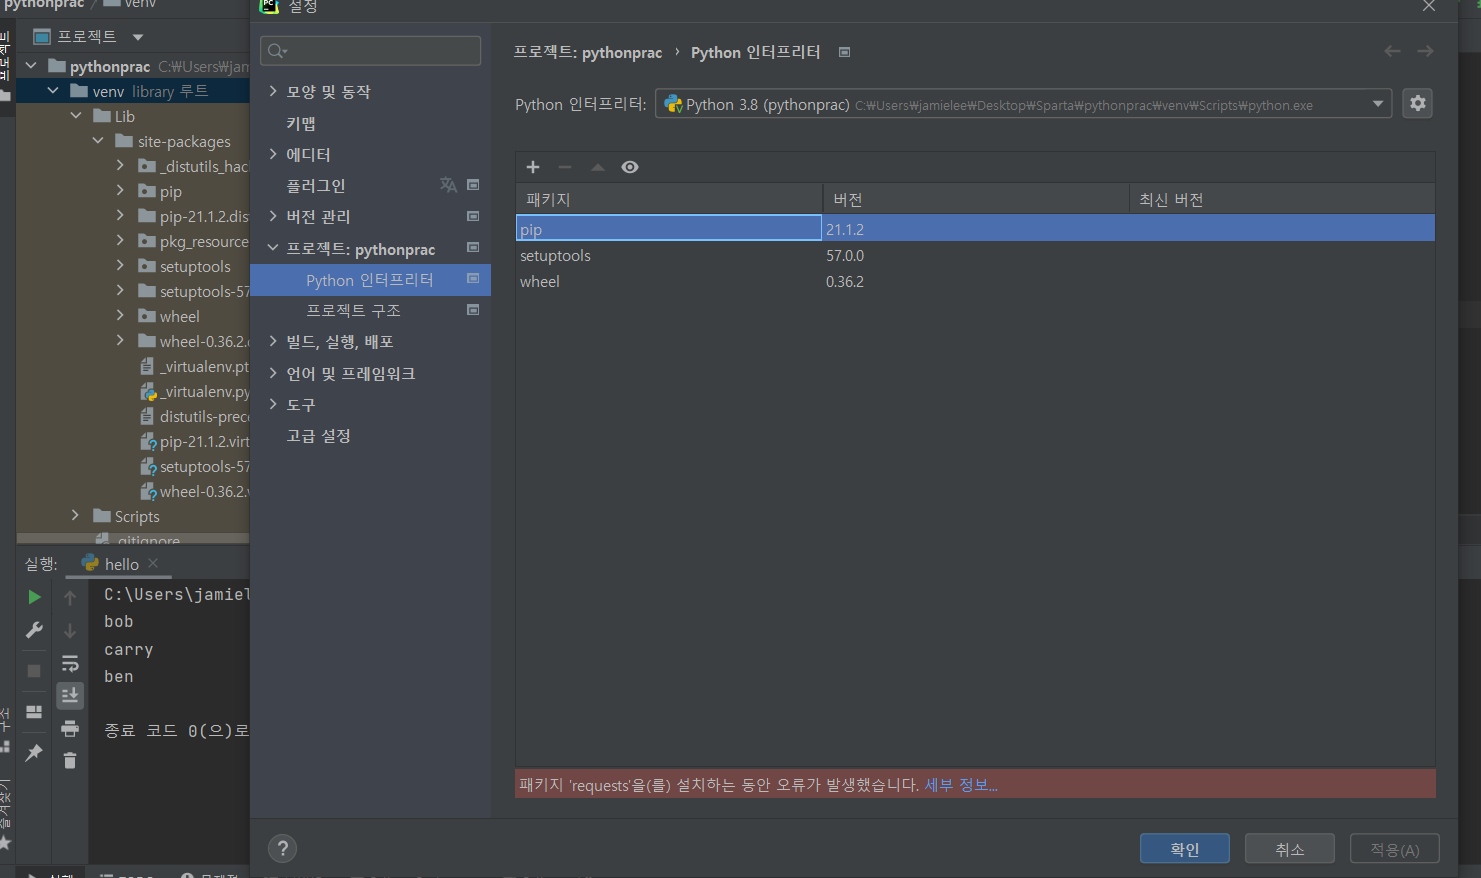Open interpreter gear settings icon
This screenshot has width=1481, height=878.
1418,103
